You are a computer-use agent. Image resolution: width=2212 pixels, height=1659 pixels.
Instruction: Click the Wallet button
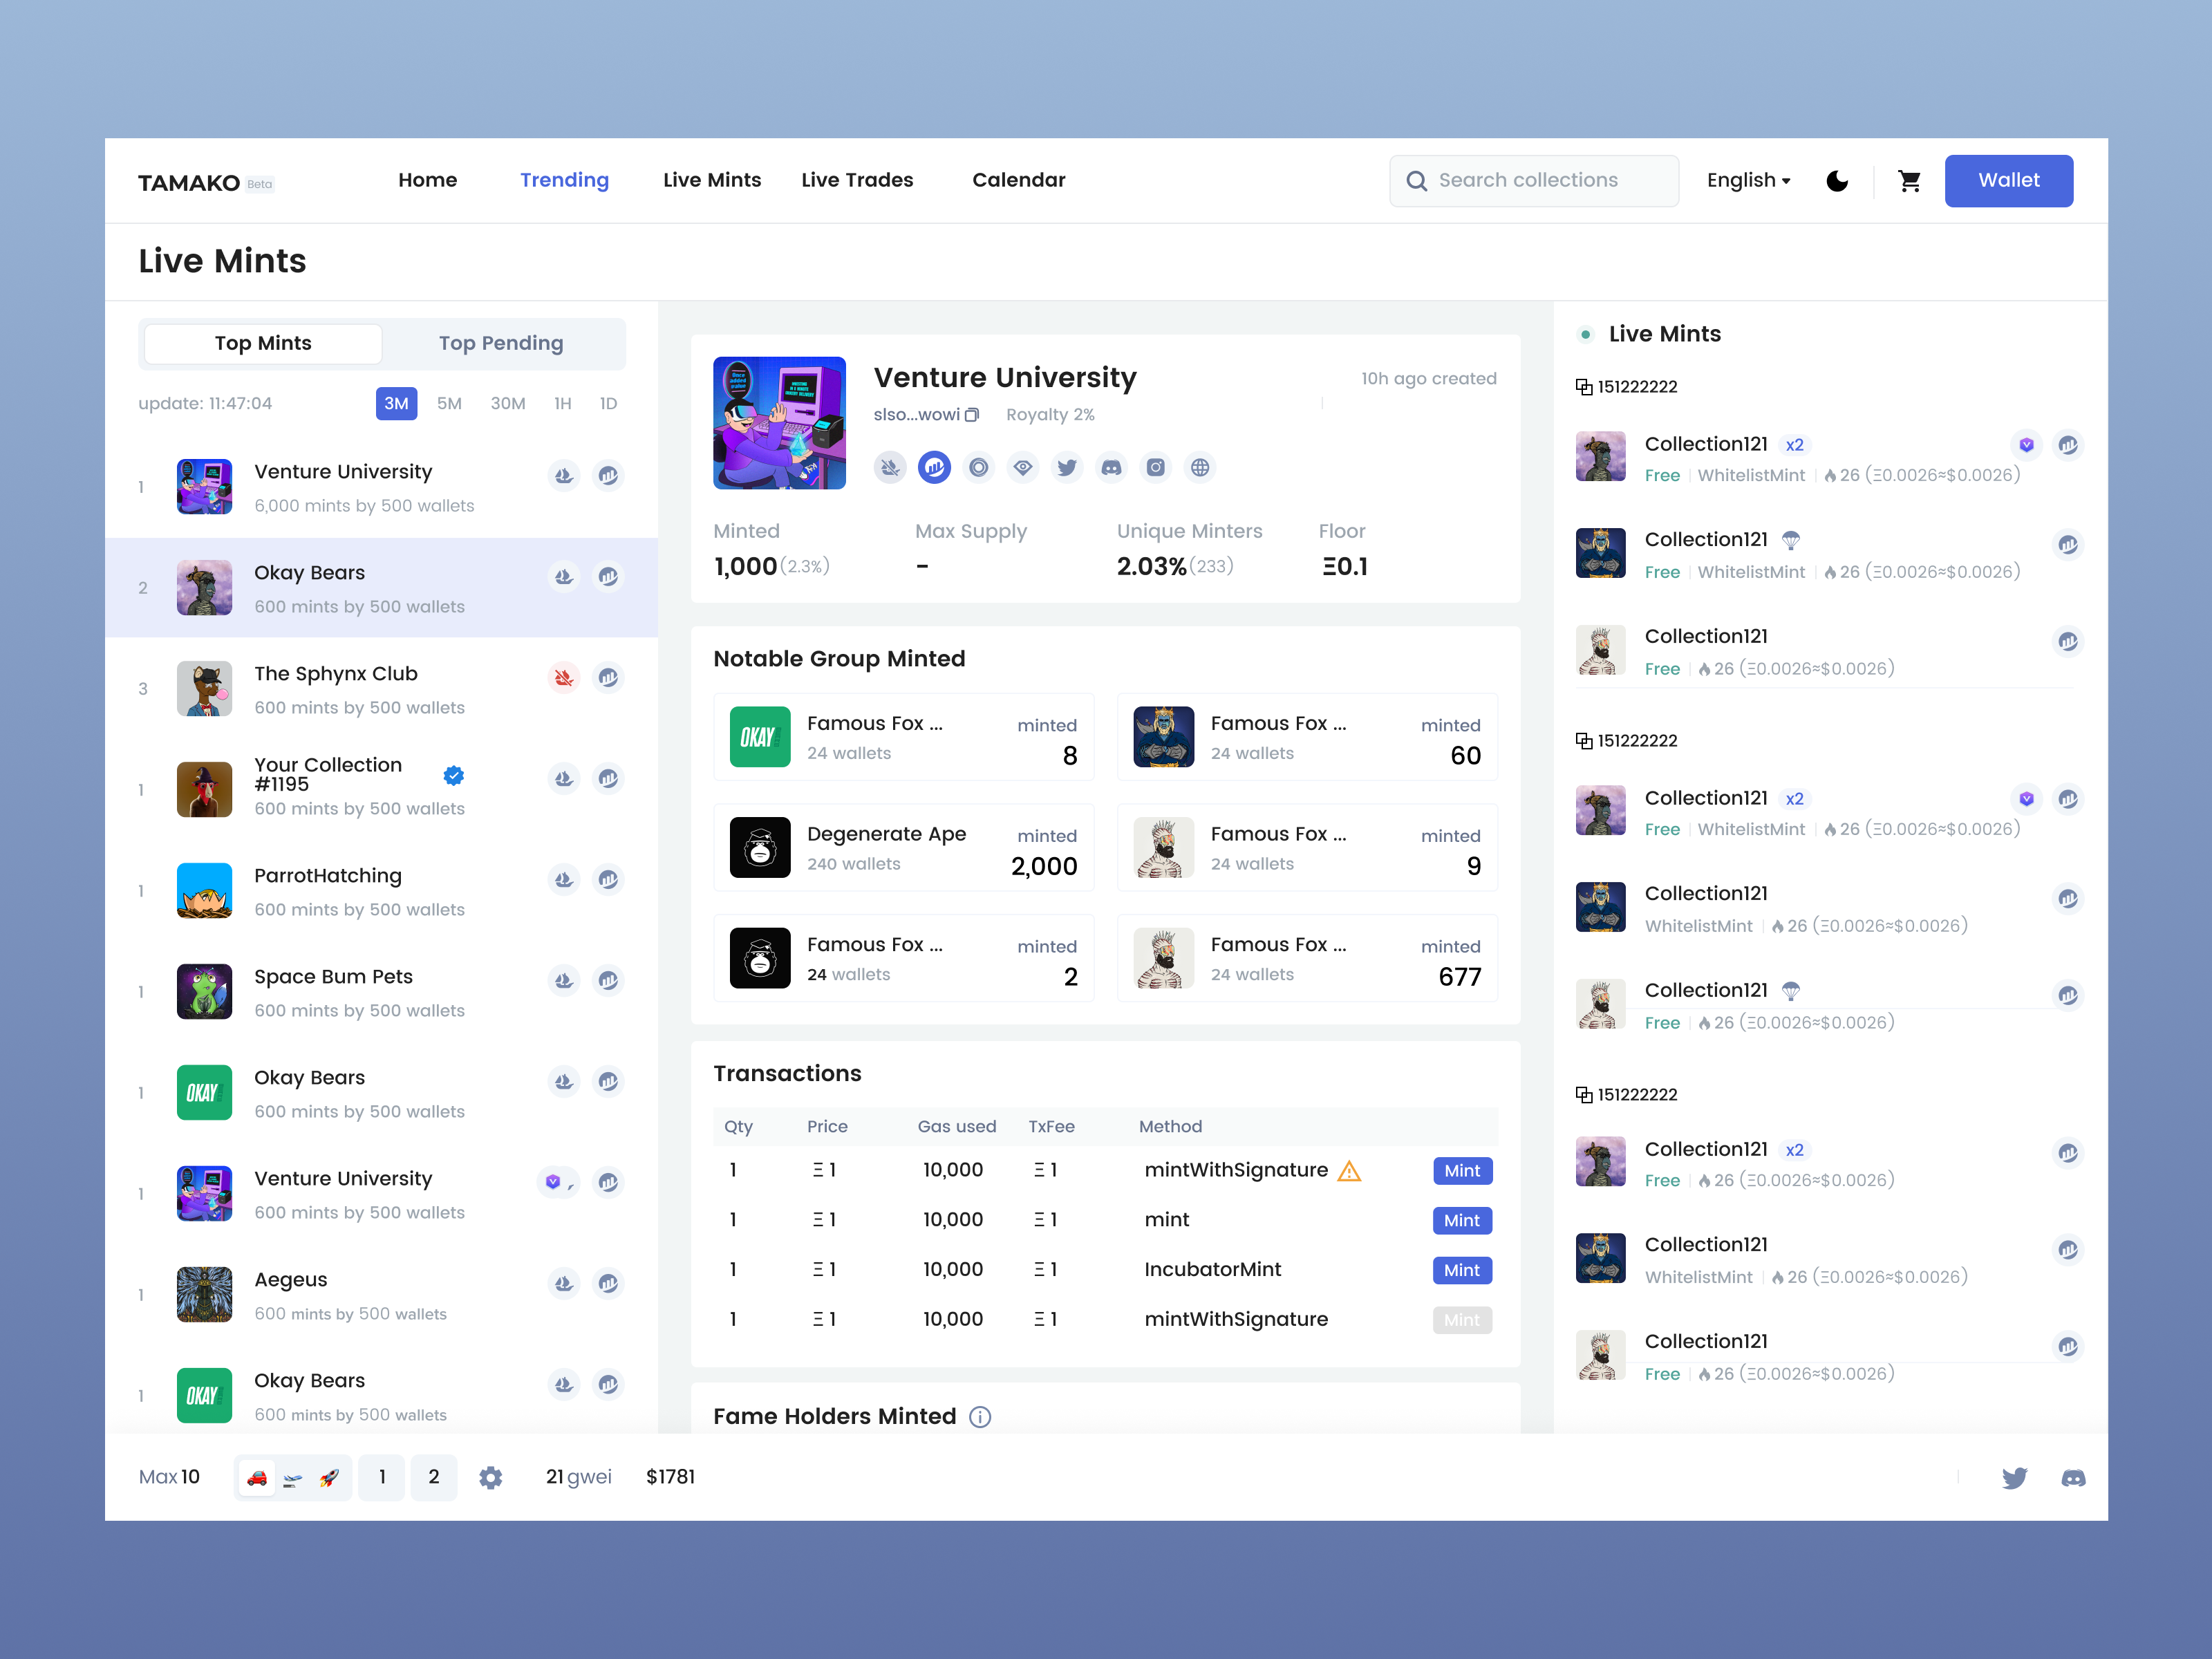click(x=2009, y=180)
